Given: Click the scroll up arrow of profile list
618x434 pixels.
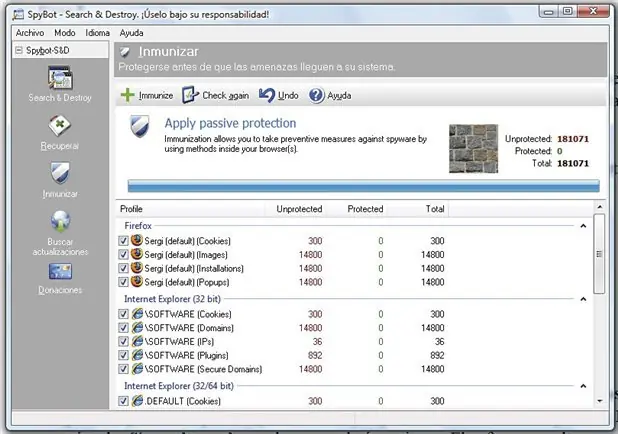Looking at the screenshot, I should point(599,207).
